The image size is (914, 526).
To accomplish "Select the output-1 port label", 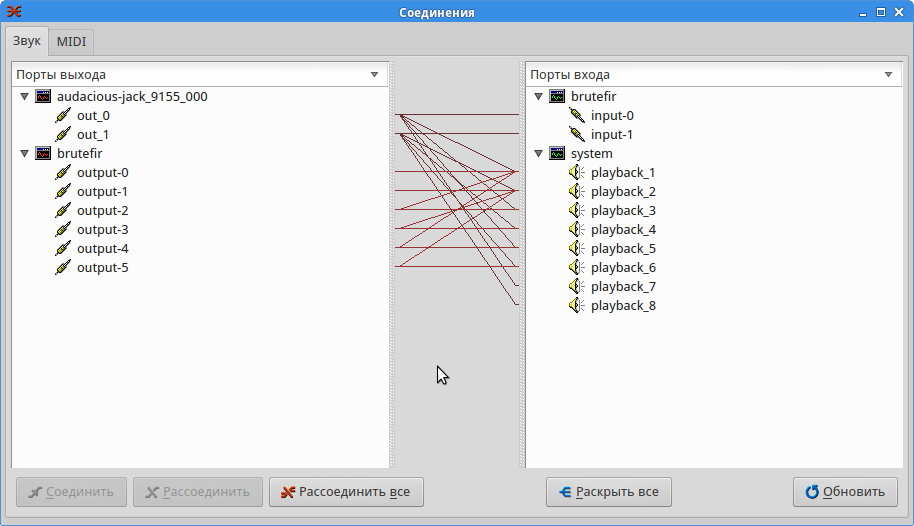I will click(103, 191).
